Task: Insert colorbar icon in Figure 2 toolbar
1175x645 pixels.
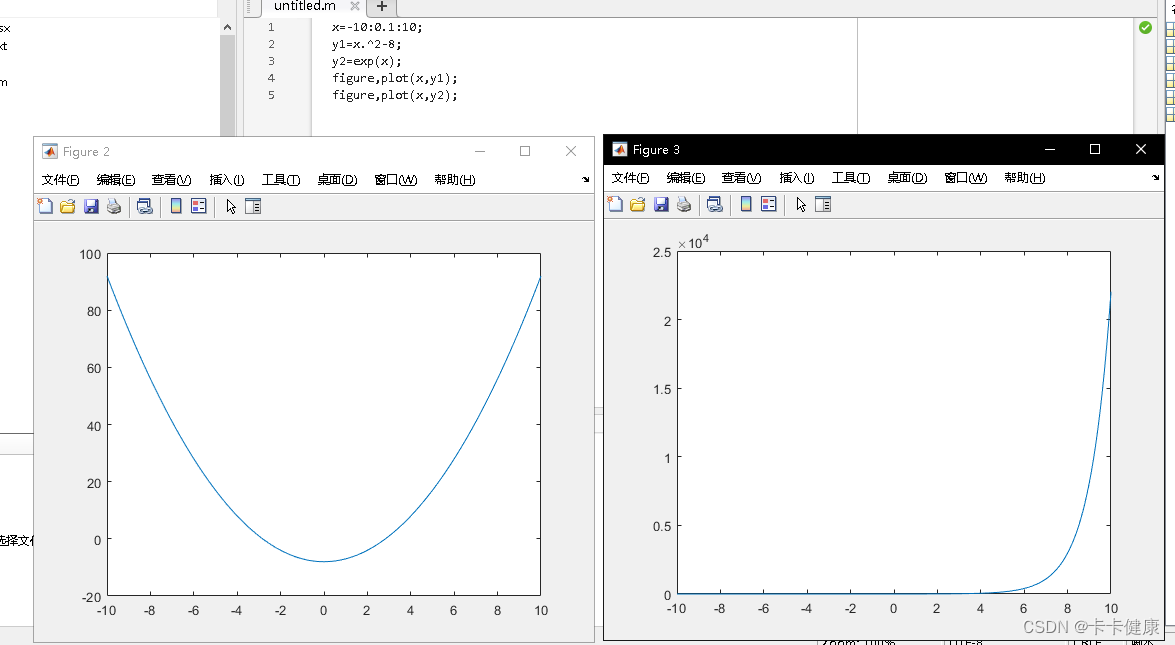Action: coord(176,206)
